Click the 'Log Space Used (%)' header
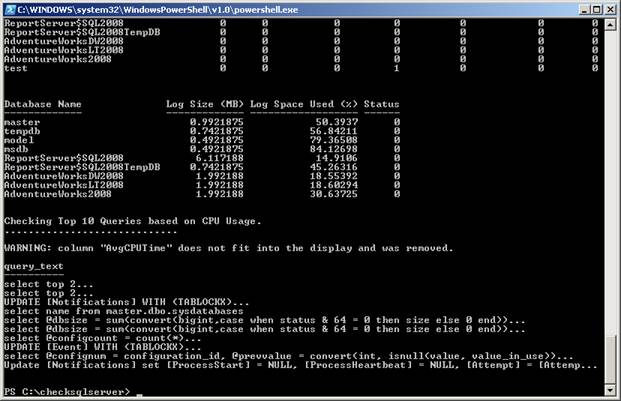 pos(304,104)
